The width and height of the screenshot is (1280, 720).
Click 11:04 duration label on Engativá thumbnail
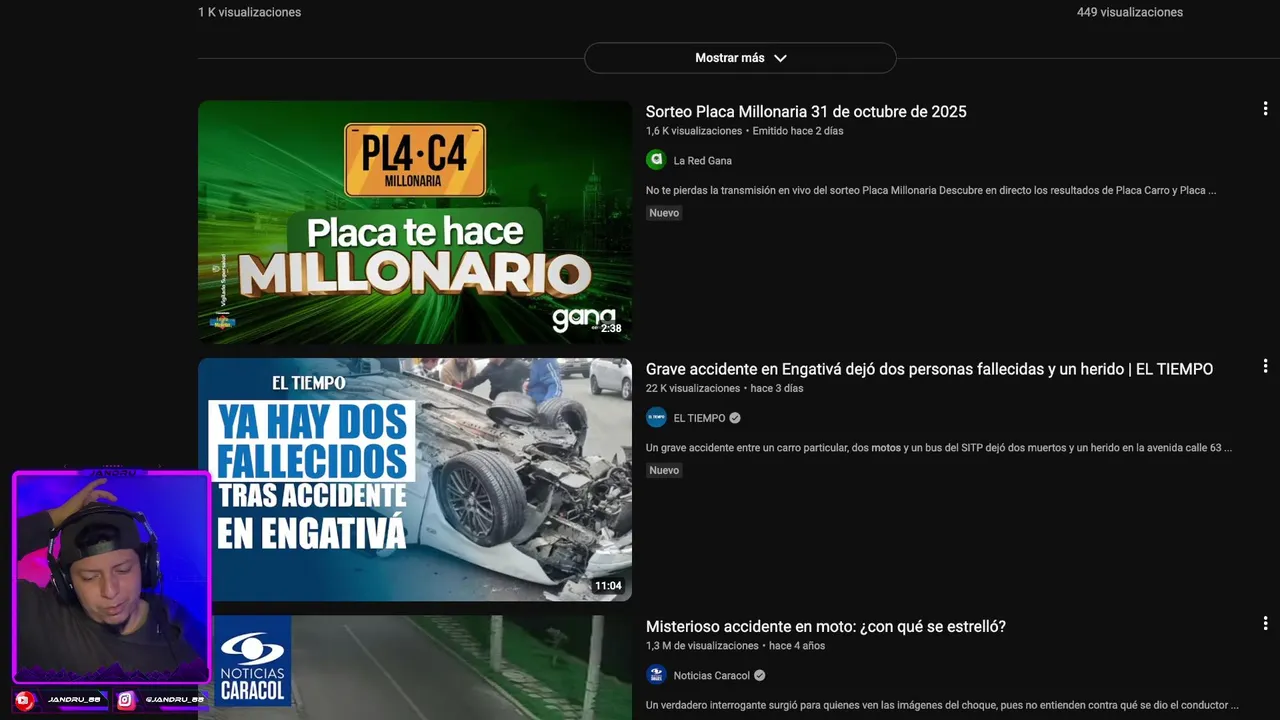coord(608,586)
